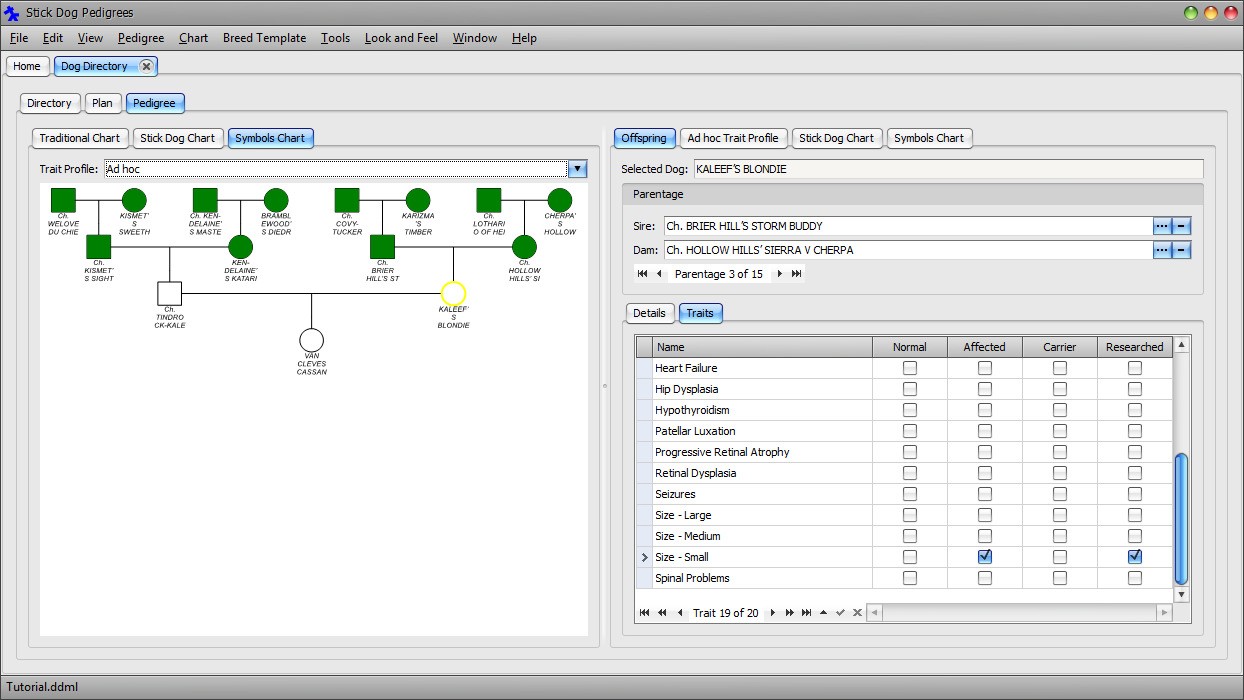Click the Sire name input field

click(907, 226)
